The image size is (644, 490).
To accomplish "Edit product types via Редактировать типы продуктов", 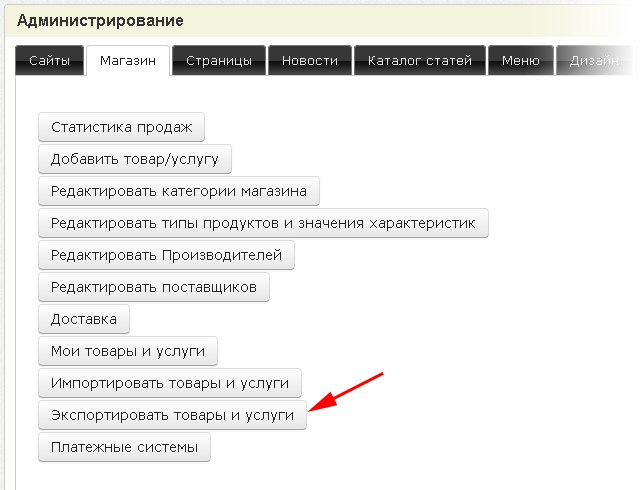I will (263, 223).
